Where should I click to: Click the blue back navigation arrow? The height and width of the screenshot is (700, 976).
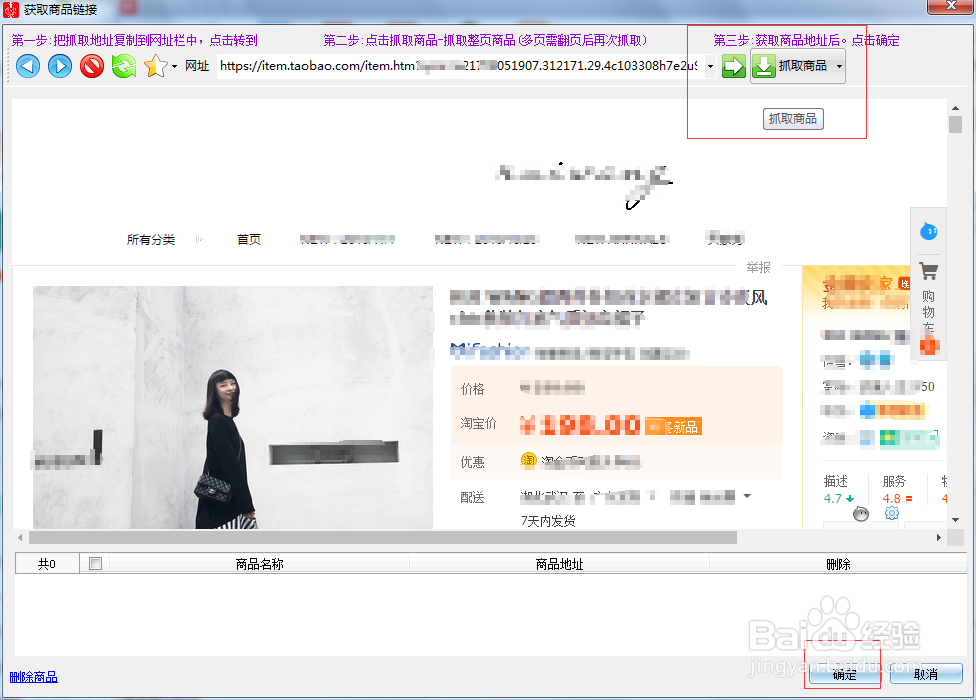(28, 66)
